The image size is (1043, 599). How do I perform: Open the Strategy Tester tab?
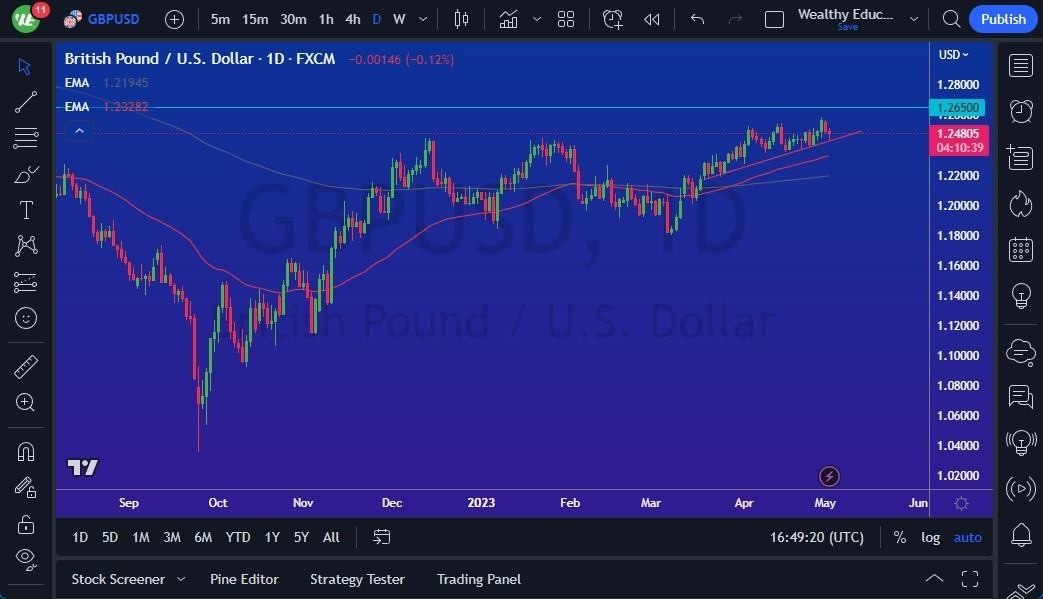pos(357,578)
